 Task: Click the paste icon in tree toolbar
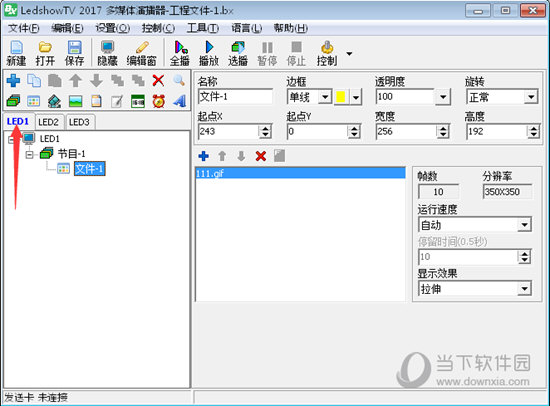tap(55, 81)
